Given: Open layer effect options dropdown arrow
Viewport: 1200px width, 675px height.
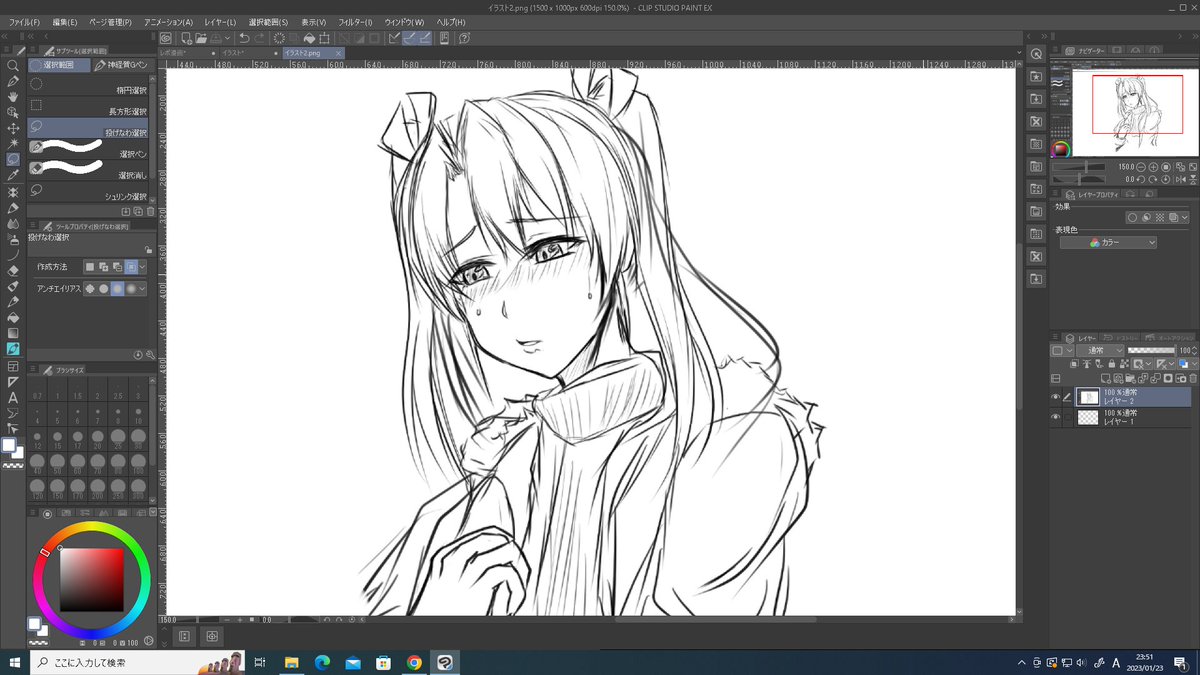Looking at the screenshot, I should [1185, 217].
